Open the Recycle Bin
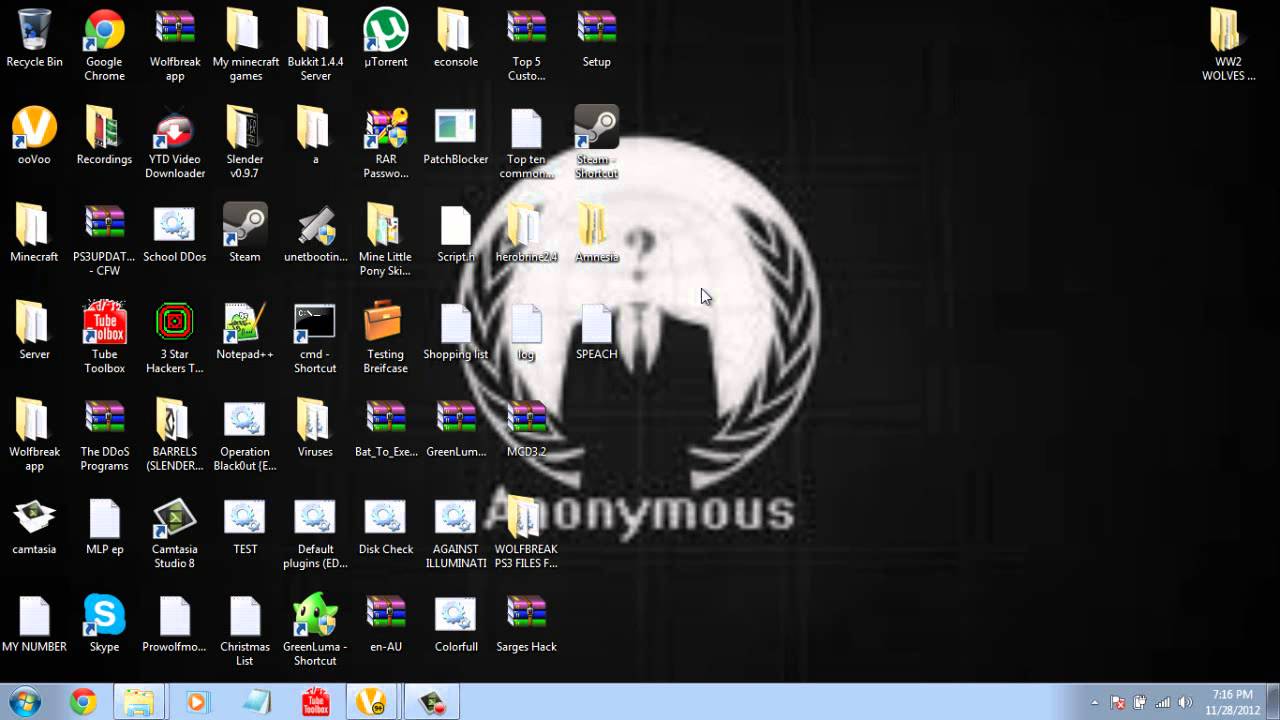Viewport: 1280px width, 720px height. tap(34, 39)
